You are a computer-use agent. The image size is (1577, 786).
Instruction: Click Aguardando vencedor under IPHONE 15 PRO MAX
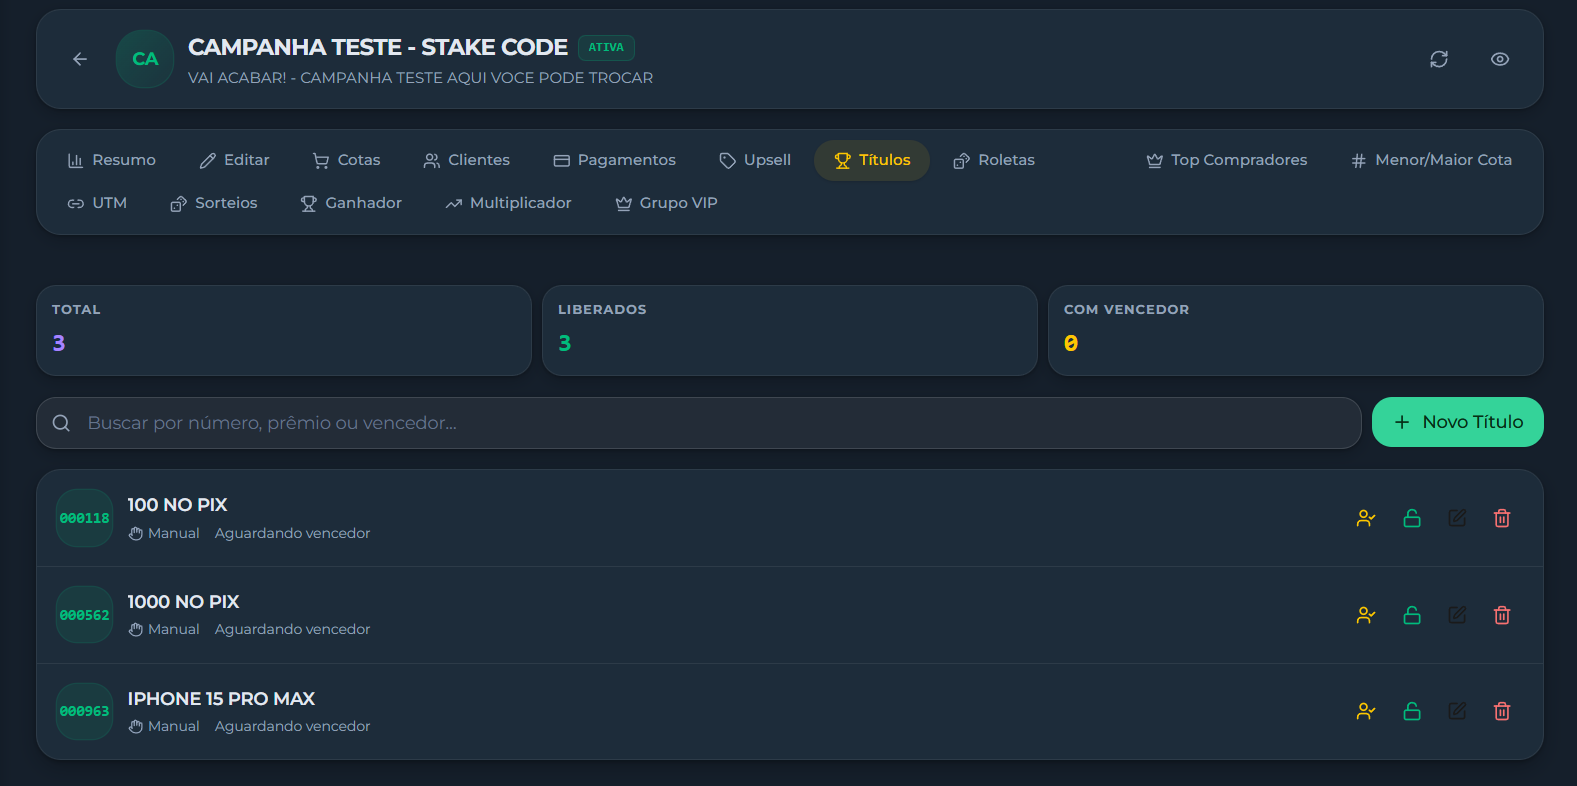(x=292, y=726)
